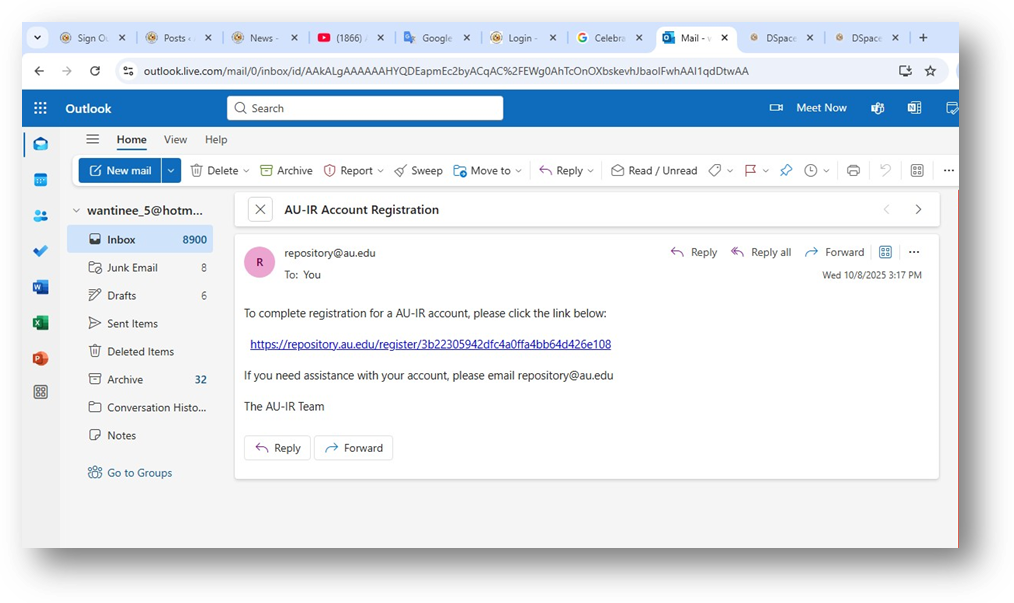Collapse the wantinee_5@hotmail account folder tree
1014x603 pixels.
76,211
